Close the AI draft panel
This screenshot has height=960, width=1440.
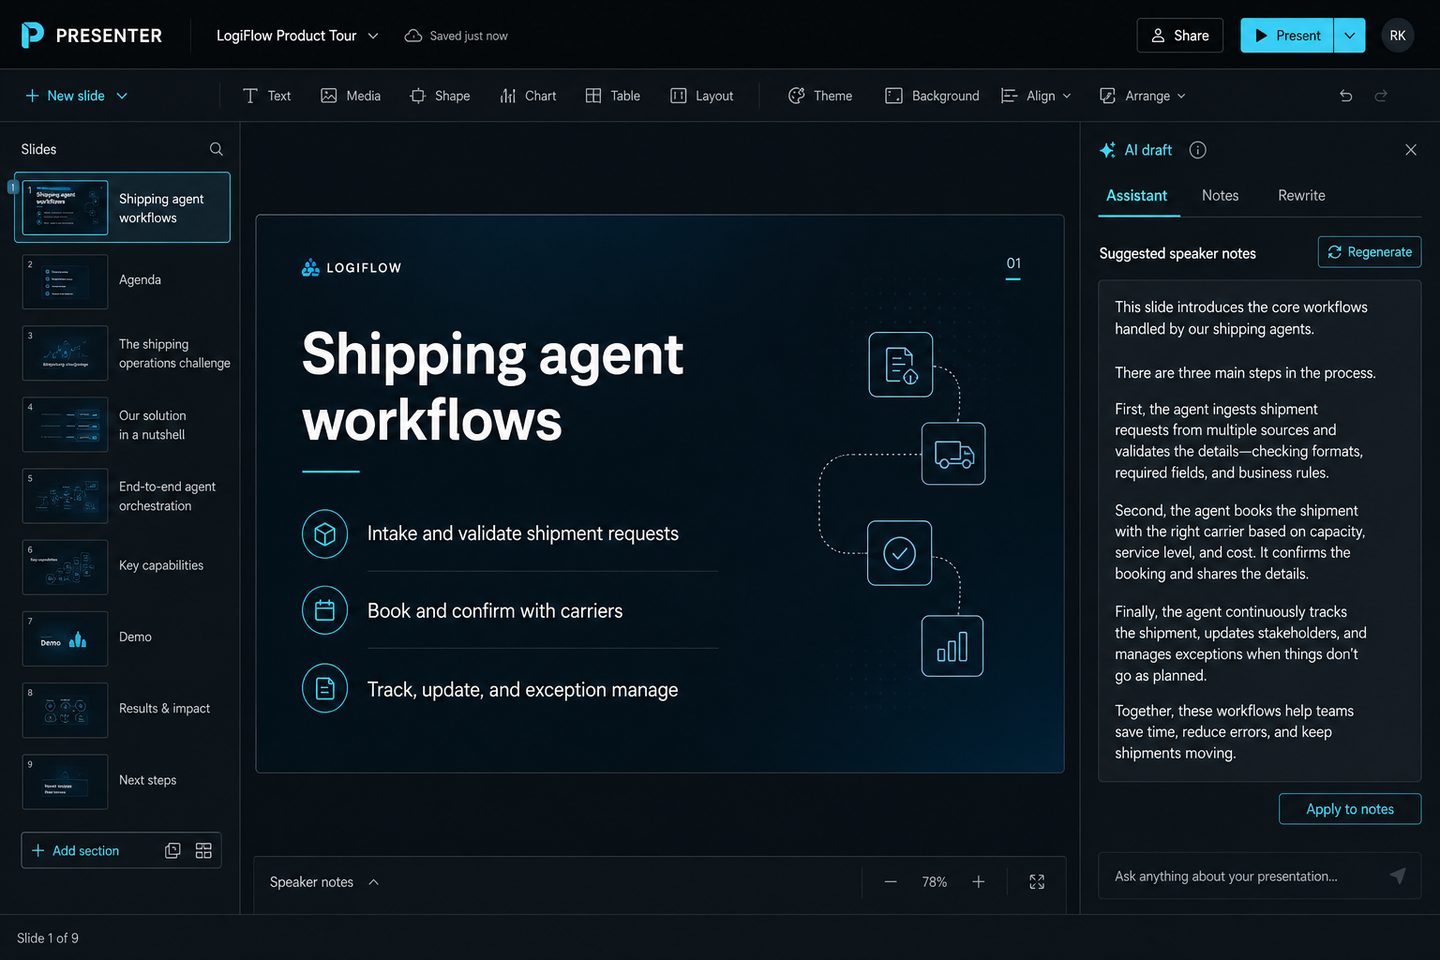tap(1411, 150)
